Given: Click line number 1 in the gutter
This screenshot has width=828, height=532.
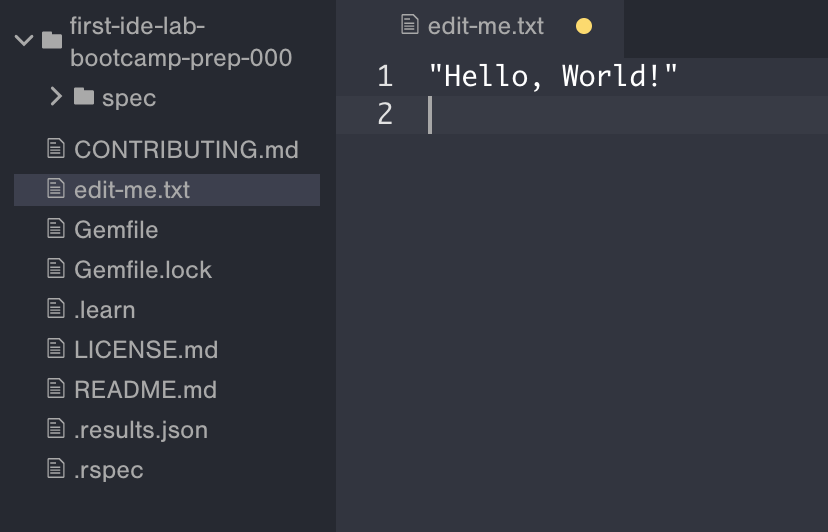Looking at the screenshot, I should (x=385, y=76).
